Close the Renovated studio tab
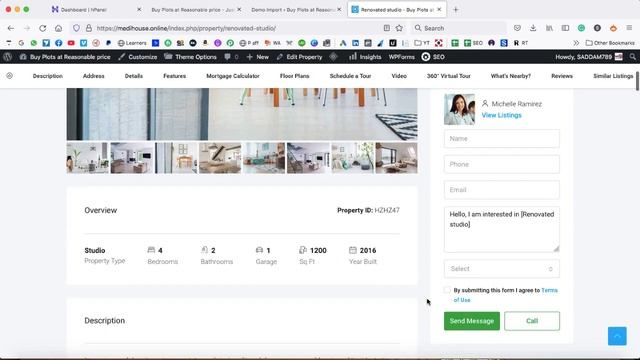Image resolution: width=640 pixels, height=360 pixels. tap(439, 9)
